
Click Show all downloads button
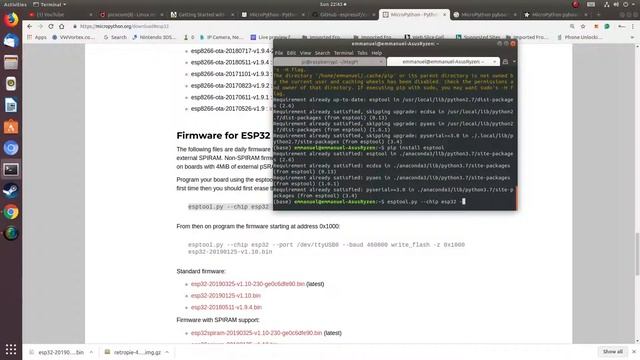tap(613, 352)
